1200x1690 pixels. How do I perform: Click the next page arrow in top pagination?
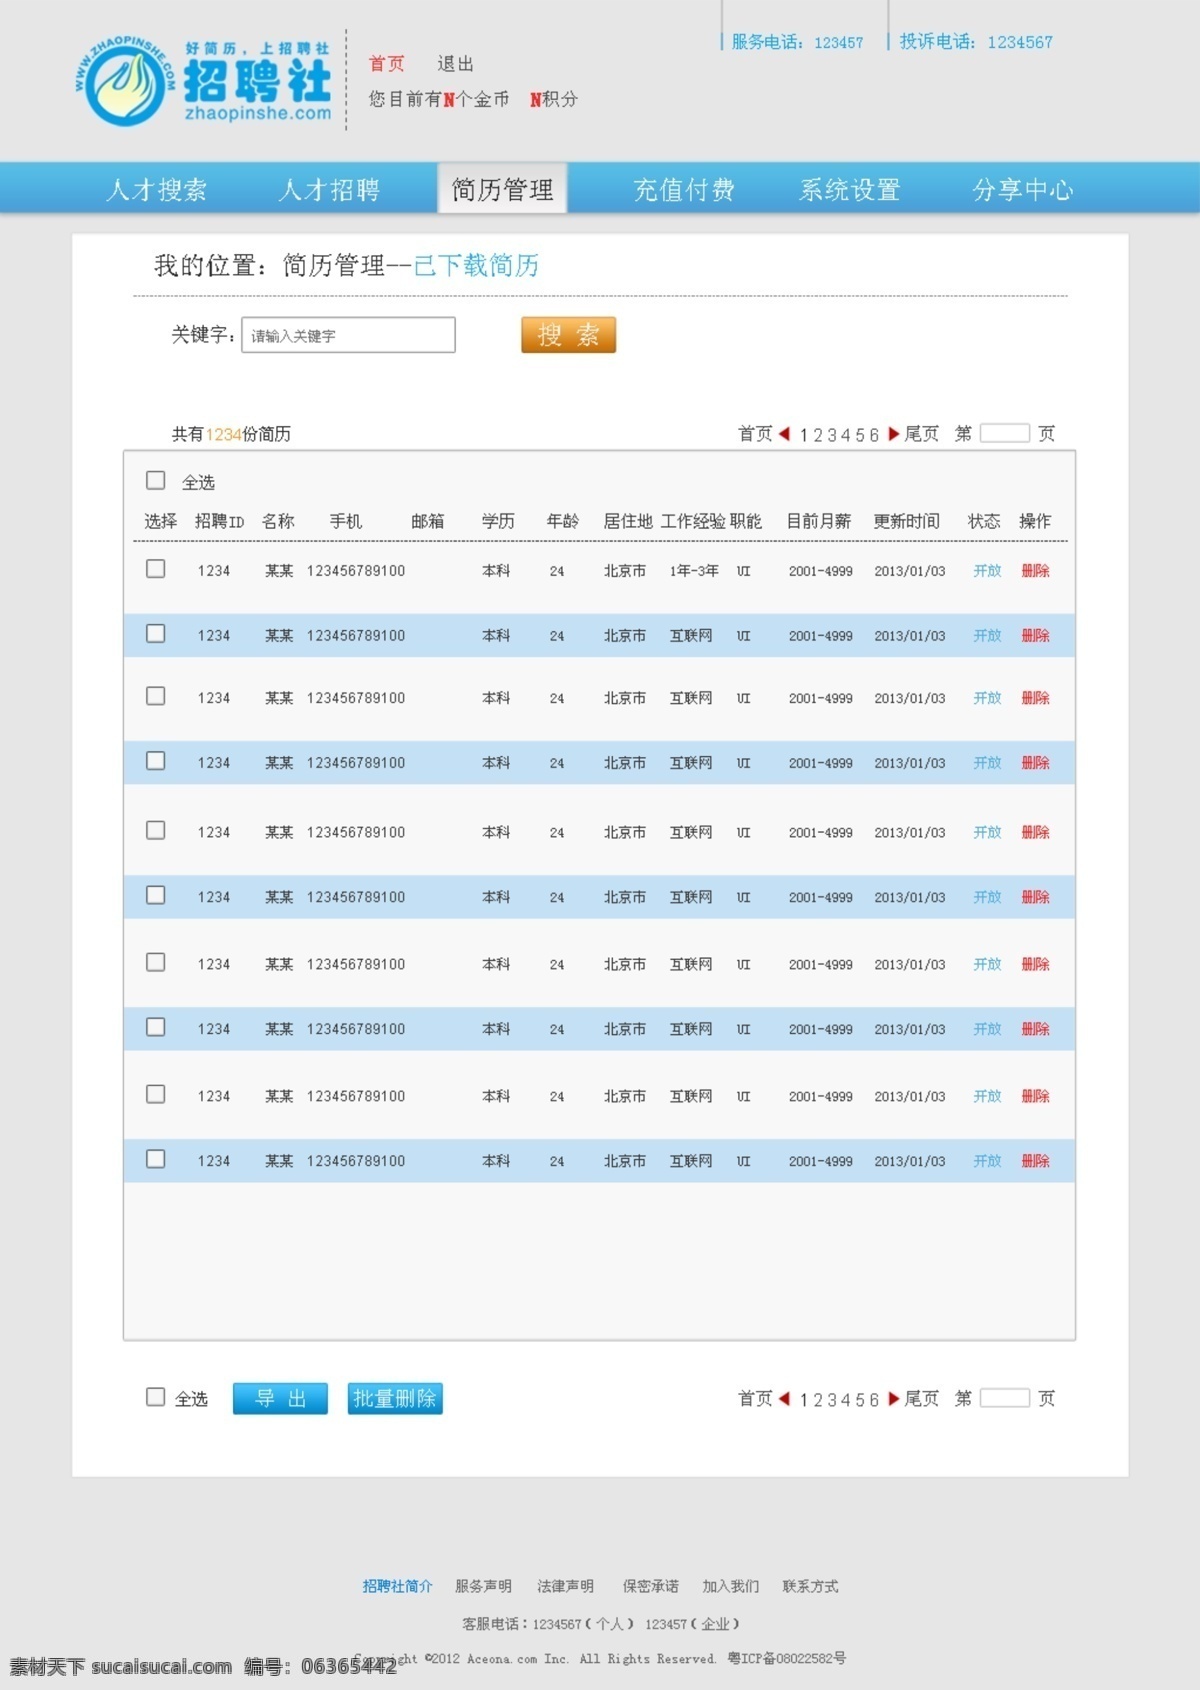[x=894, y=434]
